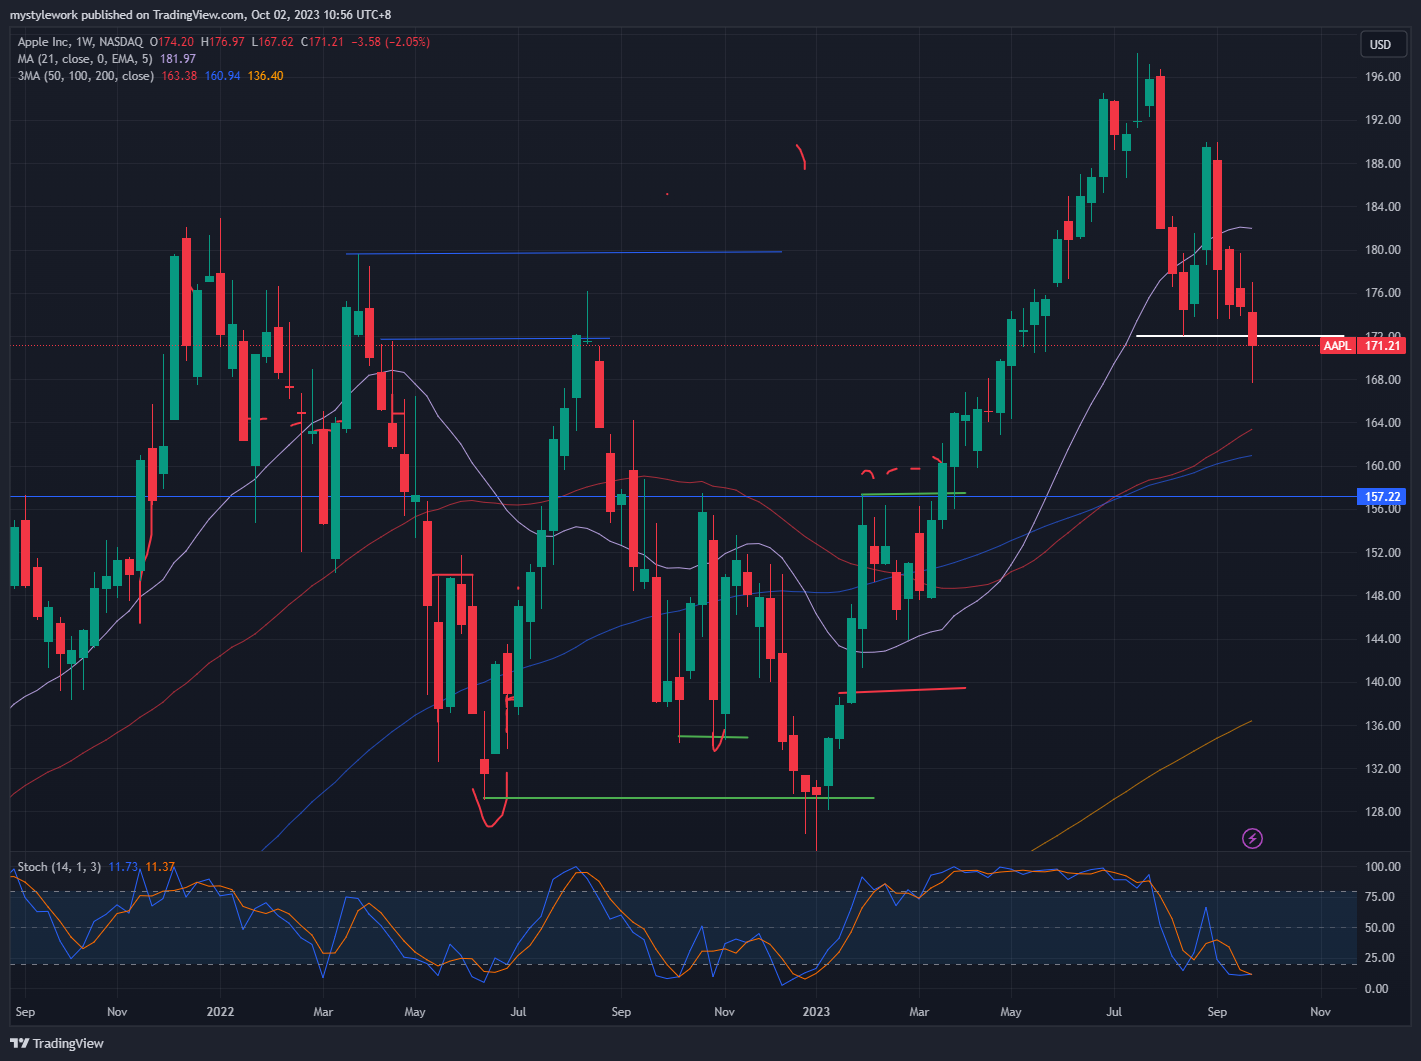This screenshot has height=1061, width=1421.
Task: Select the 3MA (50, 100, 200, close) legend
Action: tap(85, 76)
